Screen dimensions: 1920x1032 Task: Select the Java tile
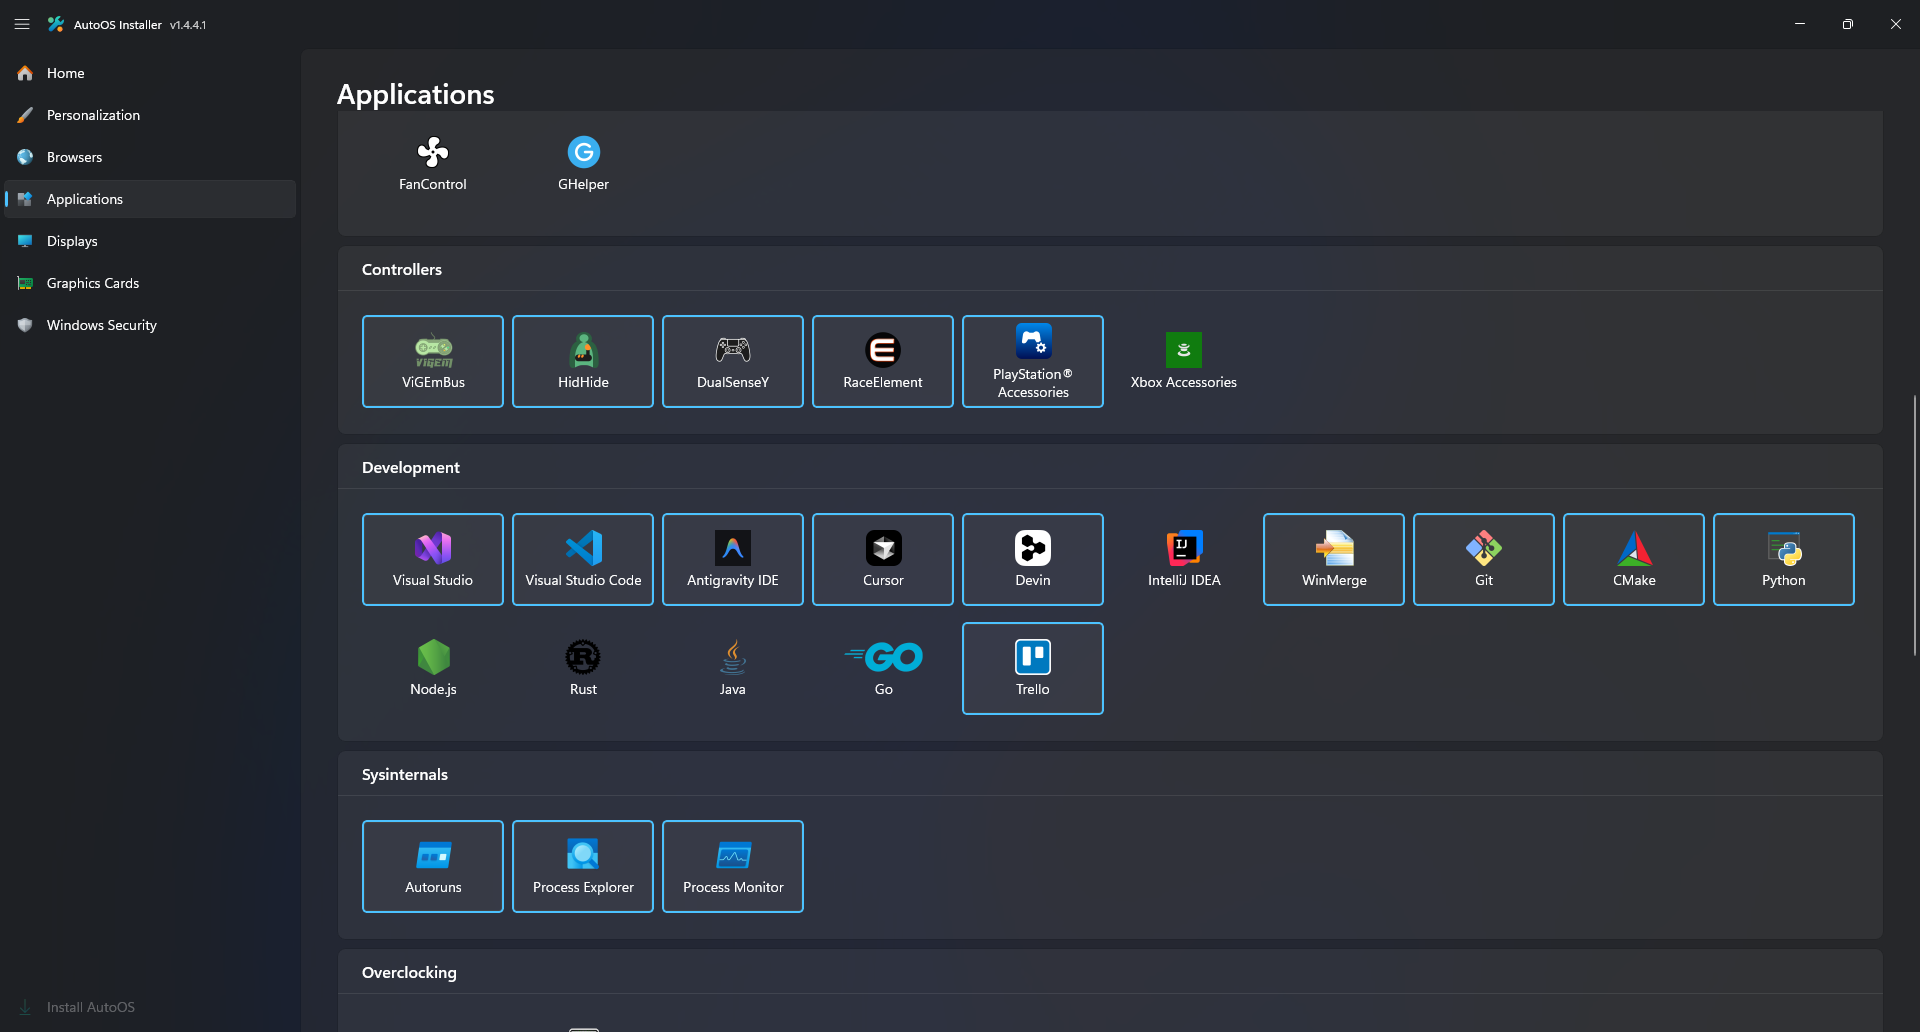pyautogui.click(x=733, y=668)
